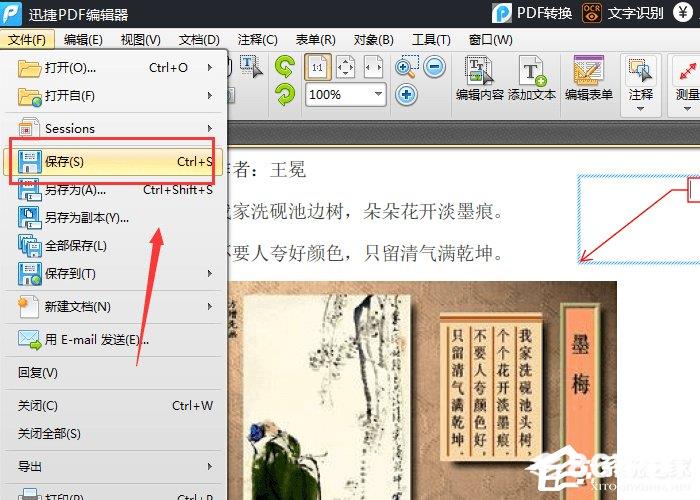Open the 窗口(W) menu
The height and width of the screenshot is (500, 700).
491,40
